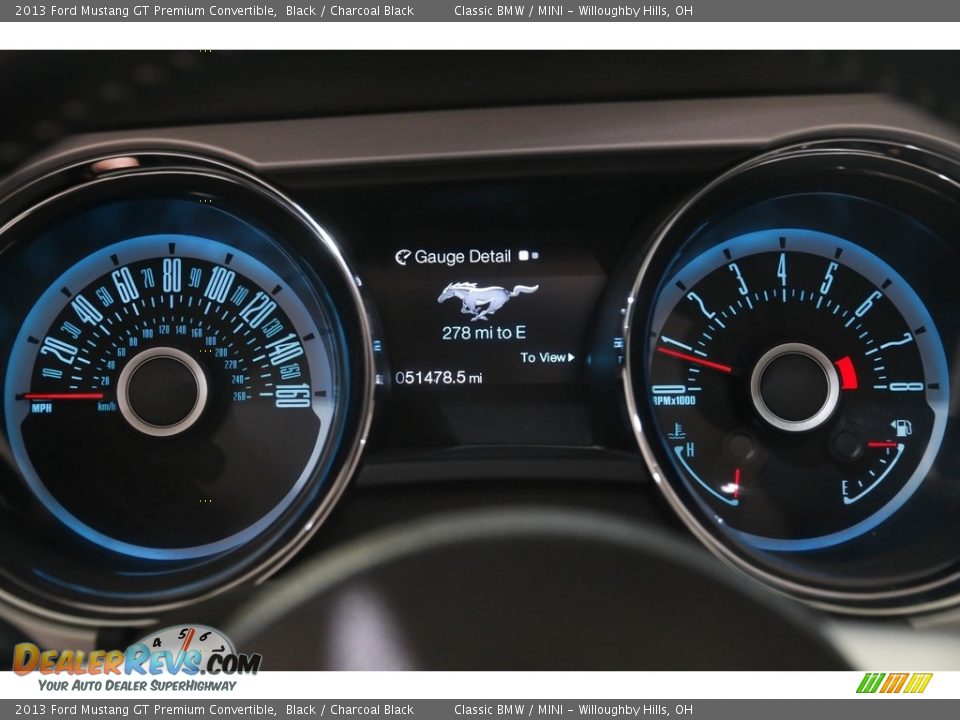Click the 120 mark on speedometer

257,309
